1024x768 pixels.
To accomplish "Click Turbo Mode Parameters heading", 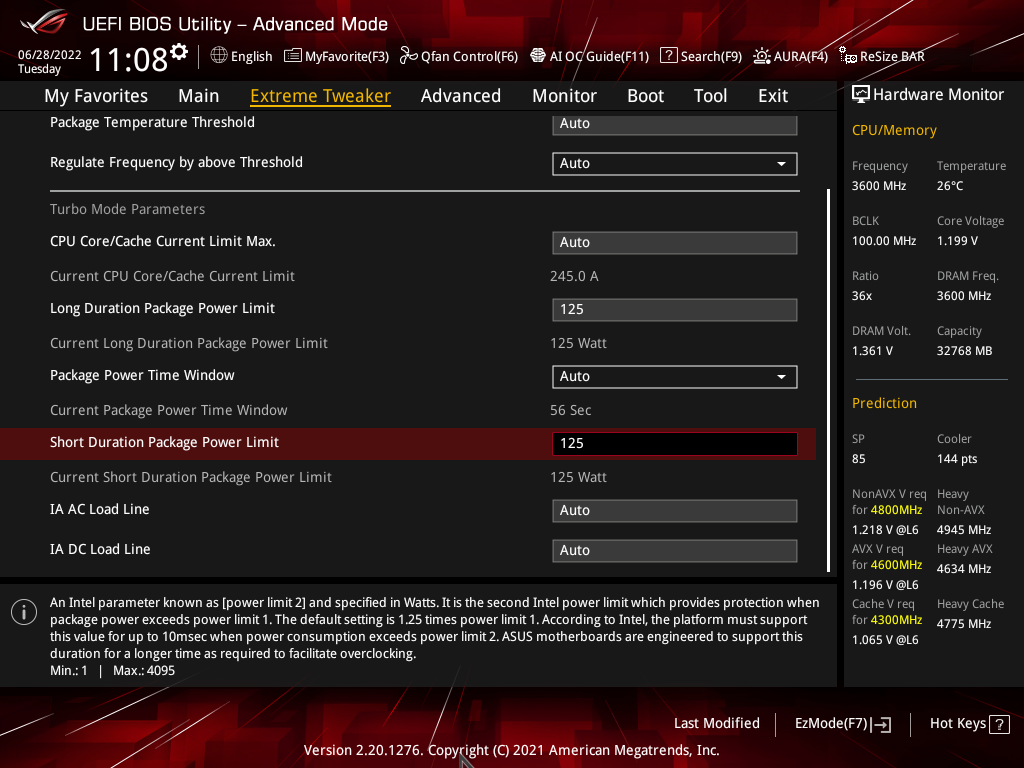I will pos(127,209).
